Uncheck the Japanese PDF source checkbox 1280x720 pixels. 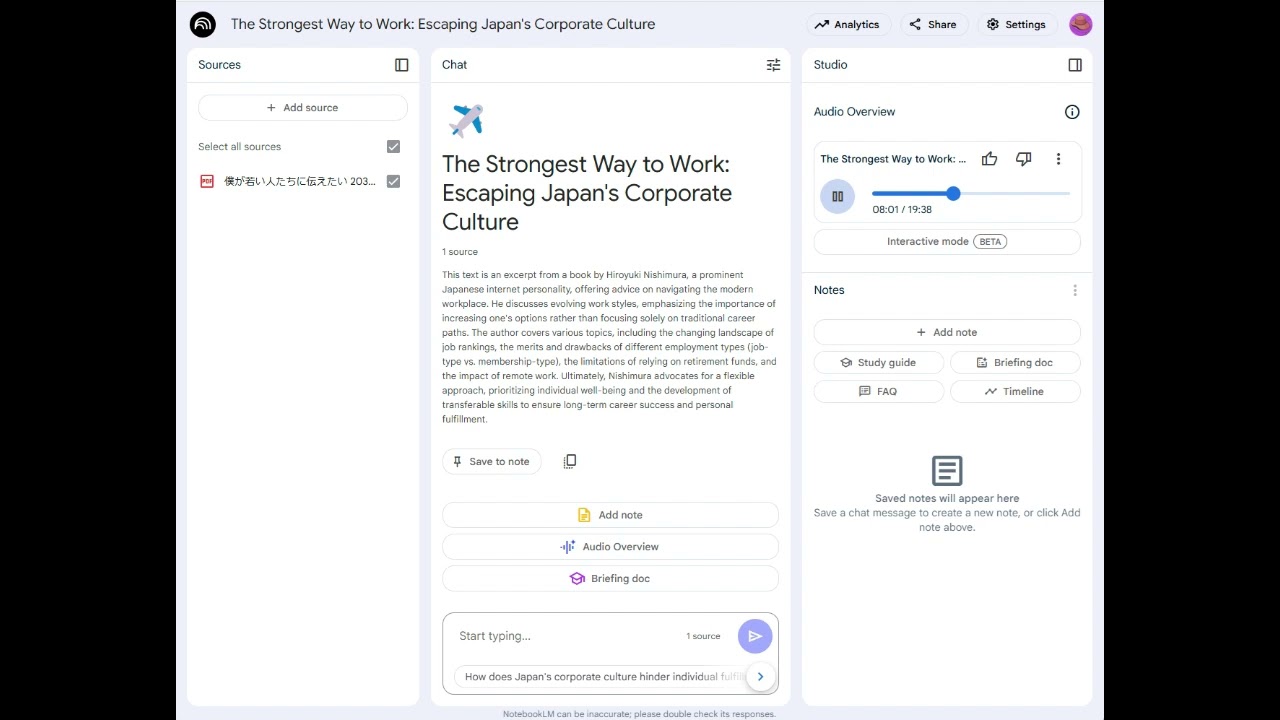pyautogui.click(x=393, y=181)
